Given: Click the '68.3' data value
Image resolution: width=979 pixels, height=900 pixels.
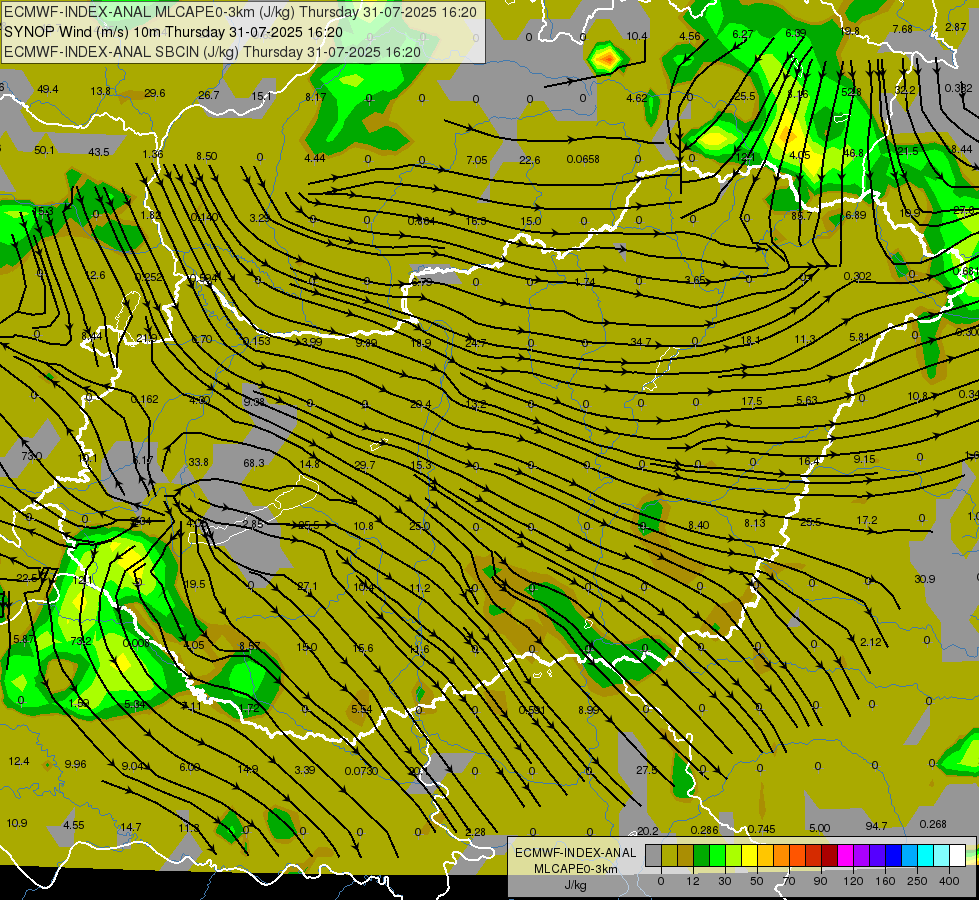Looking at the screenshot, I should [253, 463].
